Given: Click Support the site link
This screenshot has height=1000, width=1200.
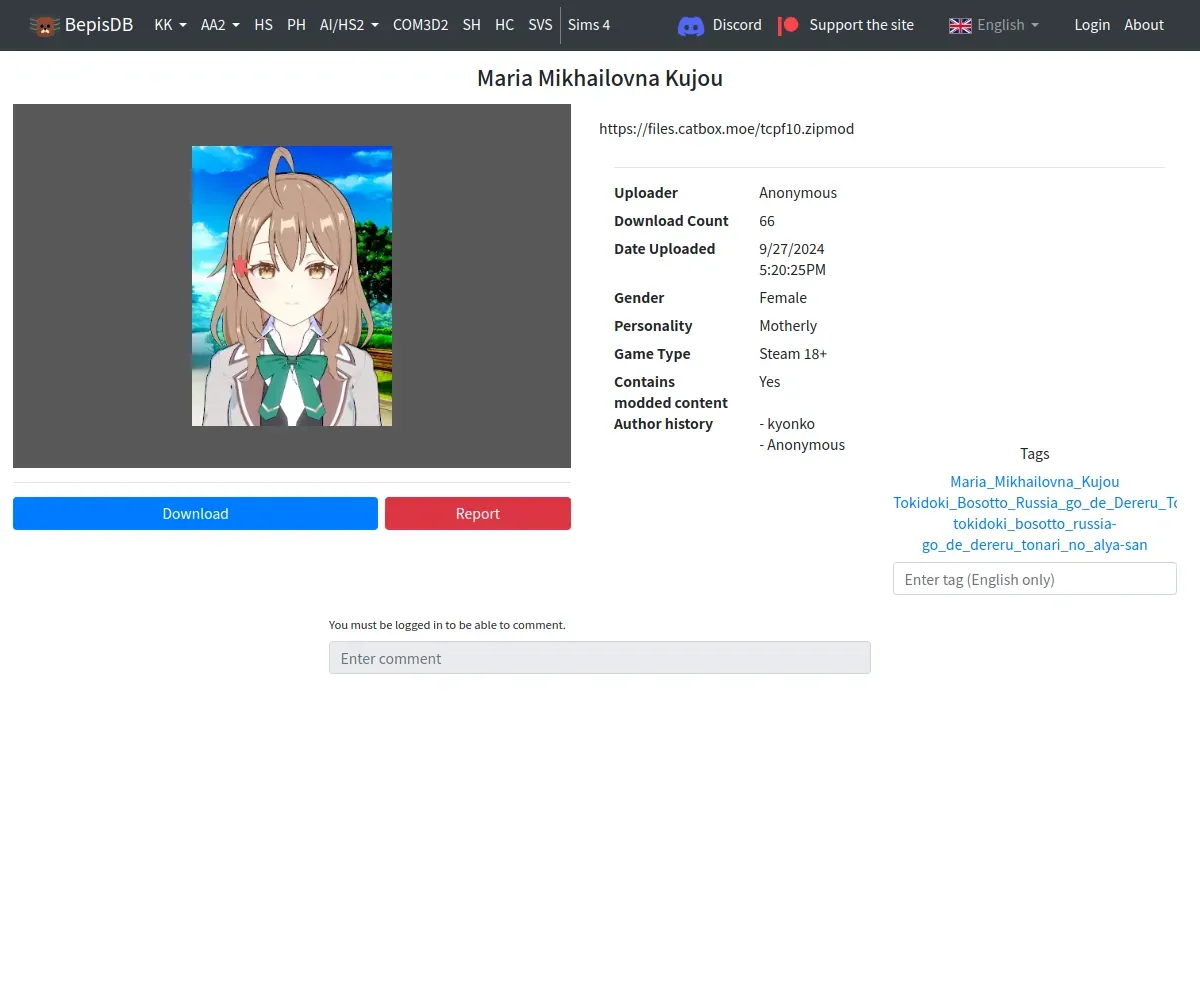Looking at the screenshot, I should pos(846,25).
